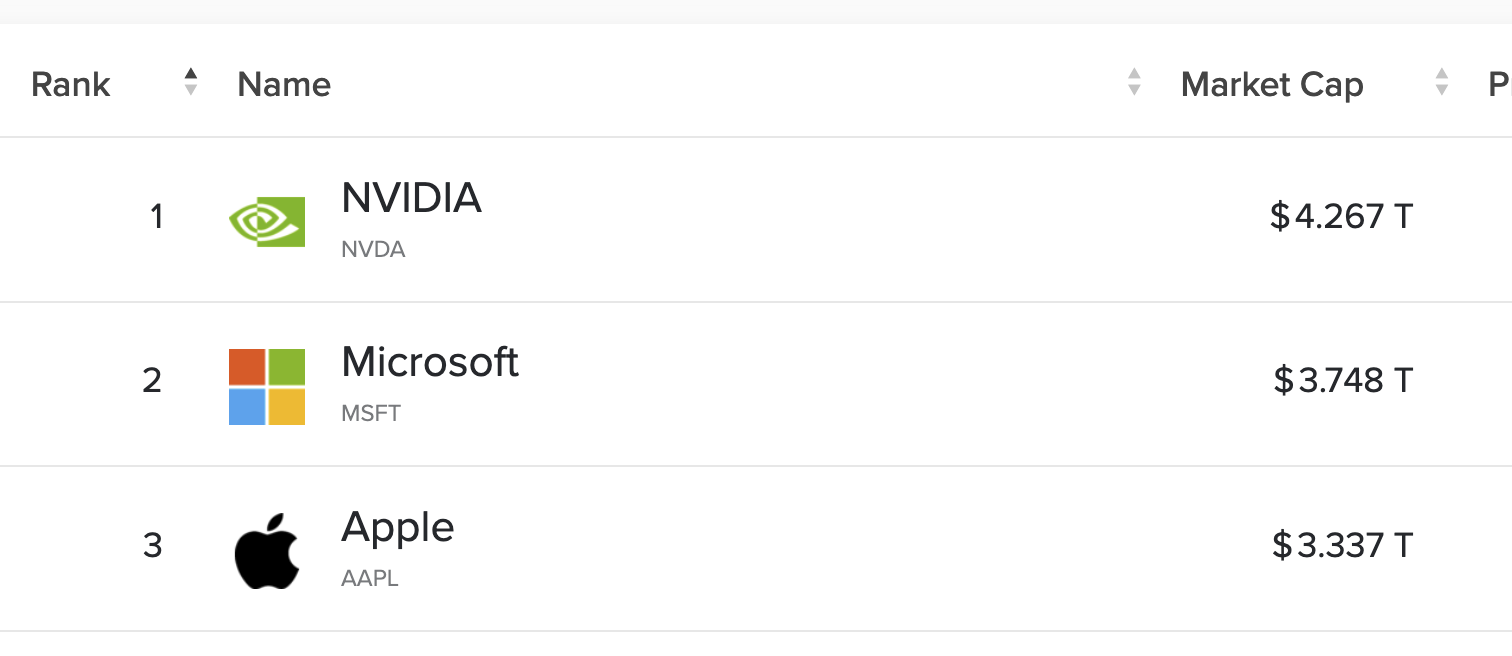The image size is (1512, 656).
Task: Click the Microsoft four-square logo
Action: (x=267, y=387)
